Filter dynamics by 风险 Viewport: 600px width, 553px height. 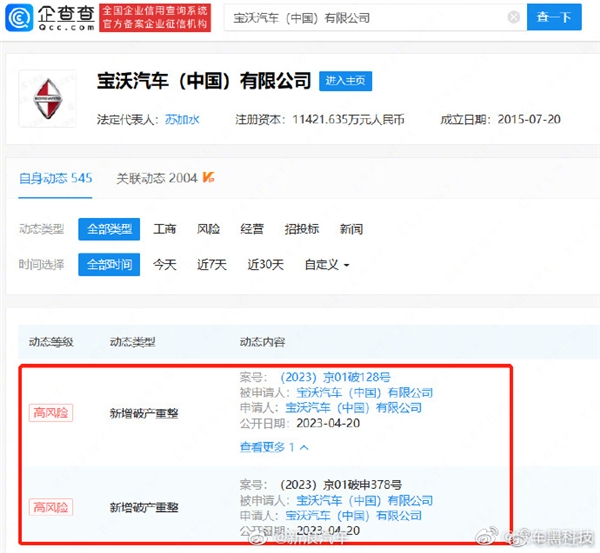click(x=208, y=229)
